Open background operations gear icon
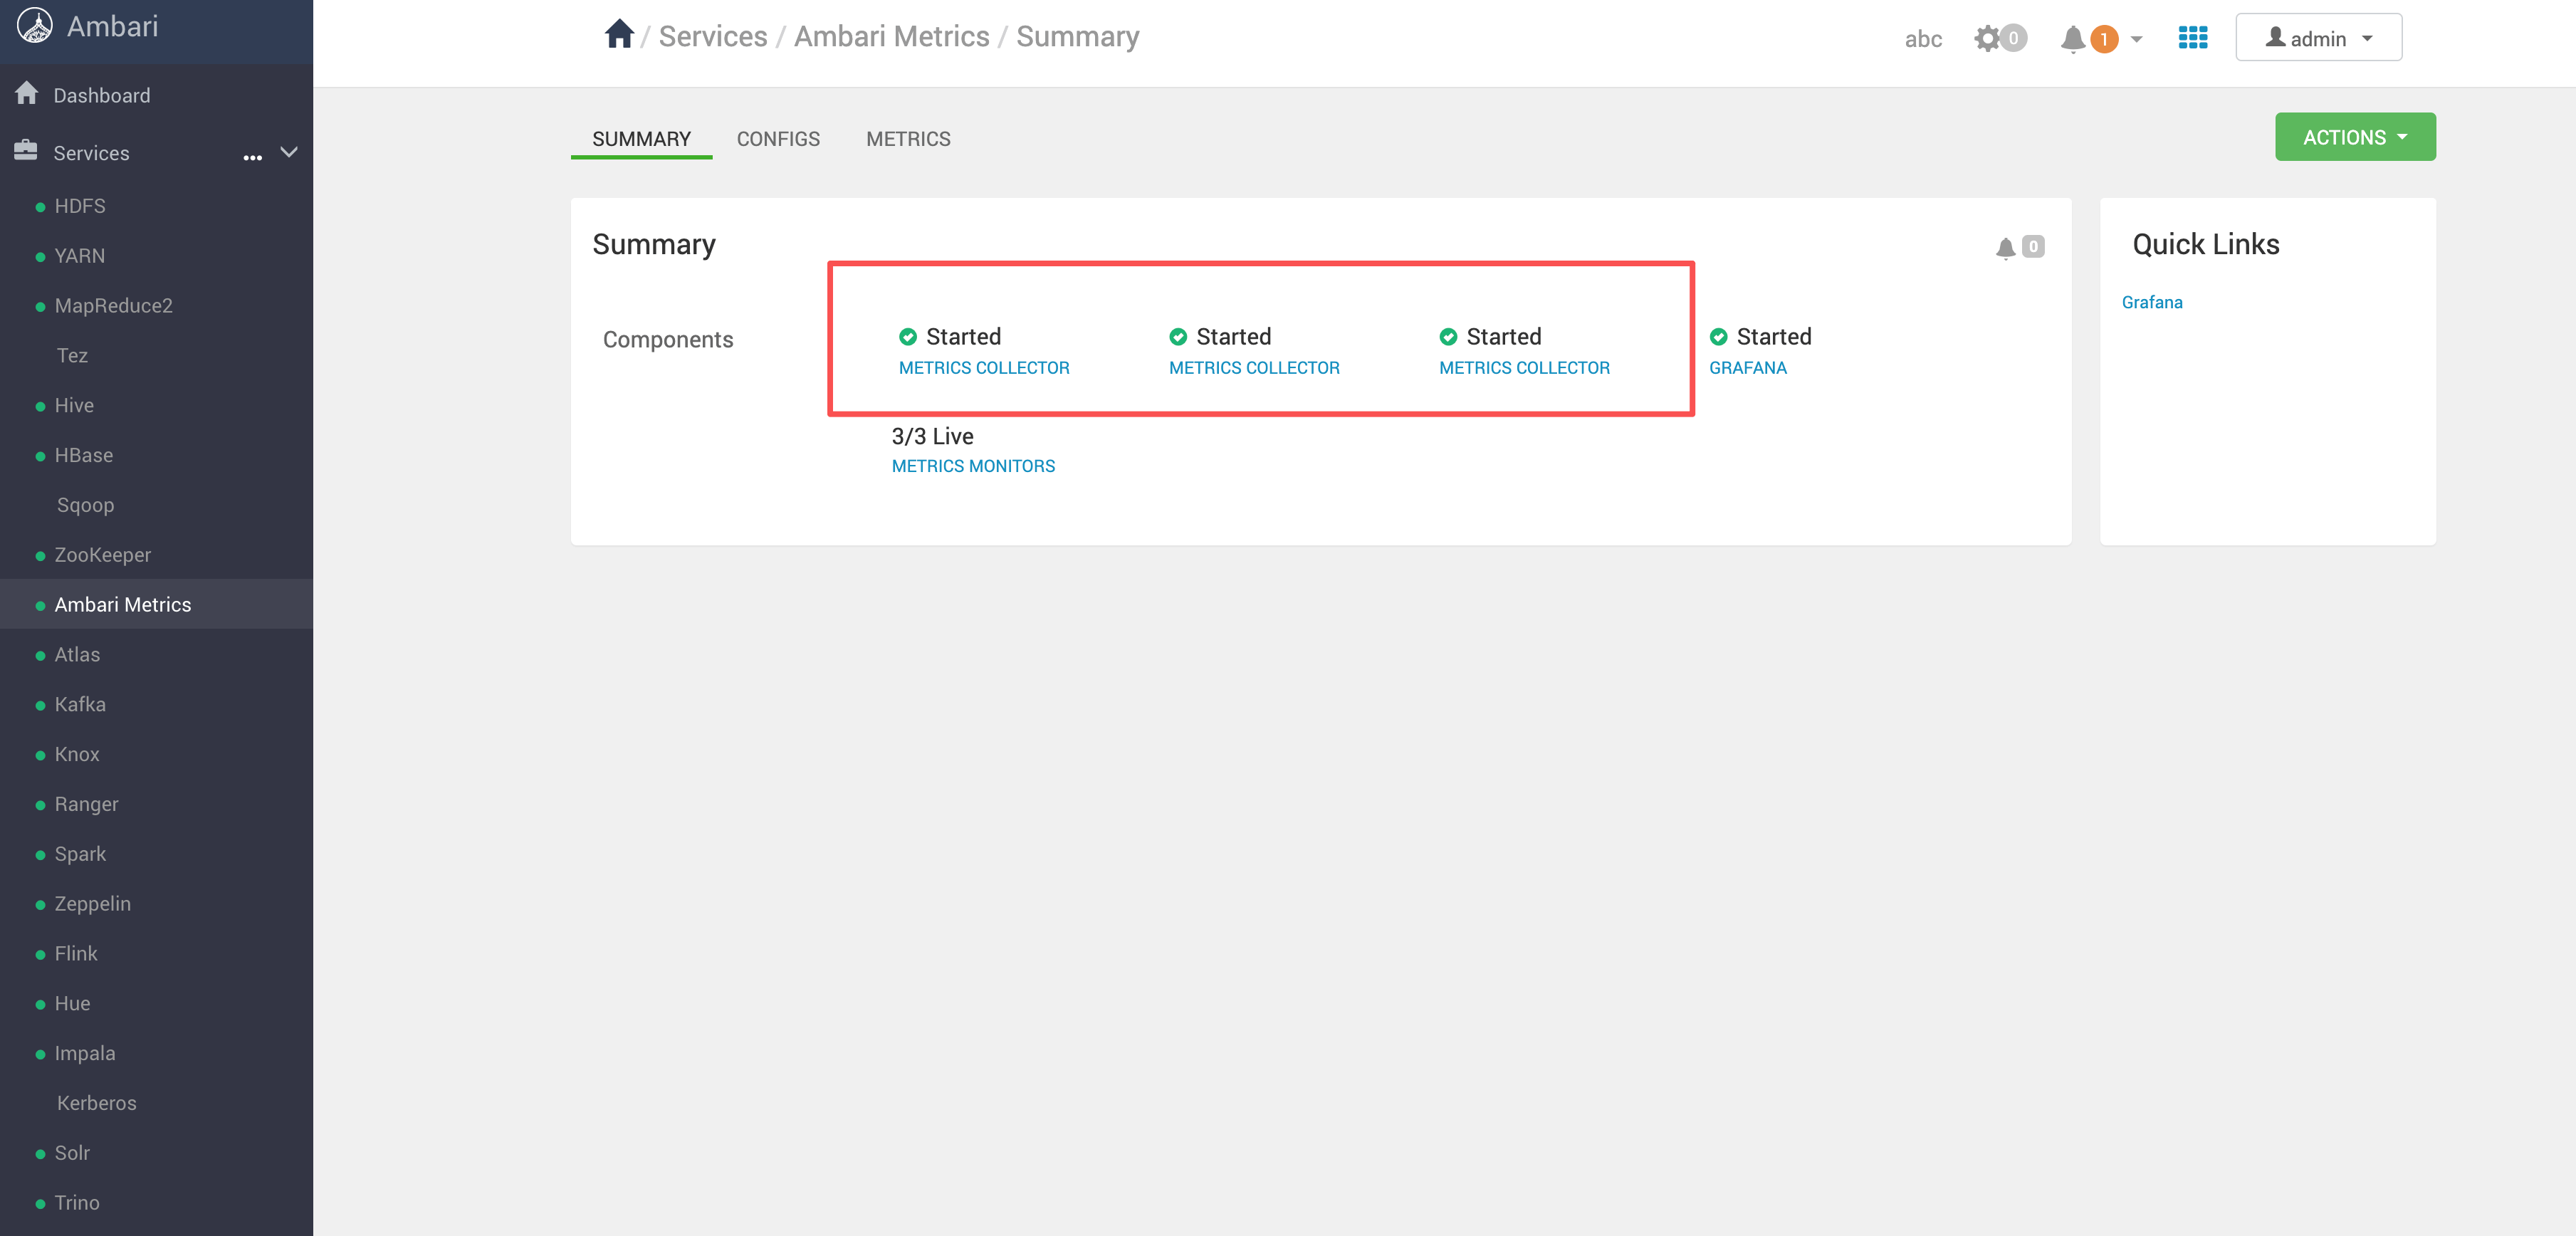Viewport: 2576px width, 1236px height. [x=1987, y=39]
